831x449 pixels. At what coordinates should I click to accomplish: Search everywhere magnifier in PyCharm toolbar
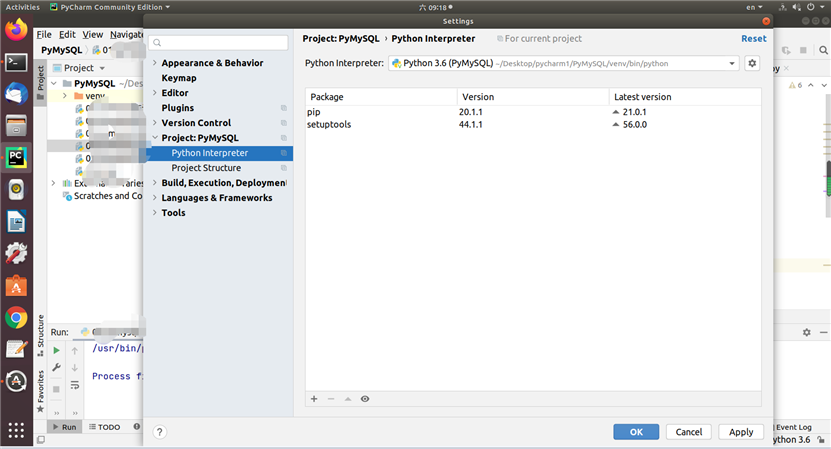823,50
